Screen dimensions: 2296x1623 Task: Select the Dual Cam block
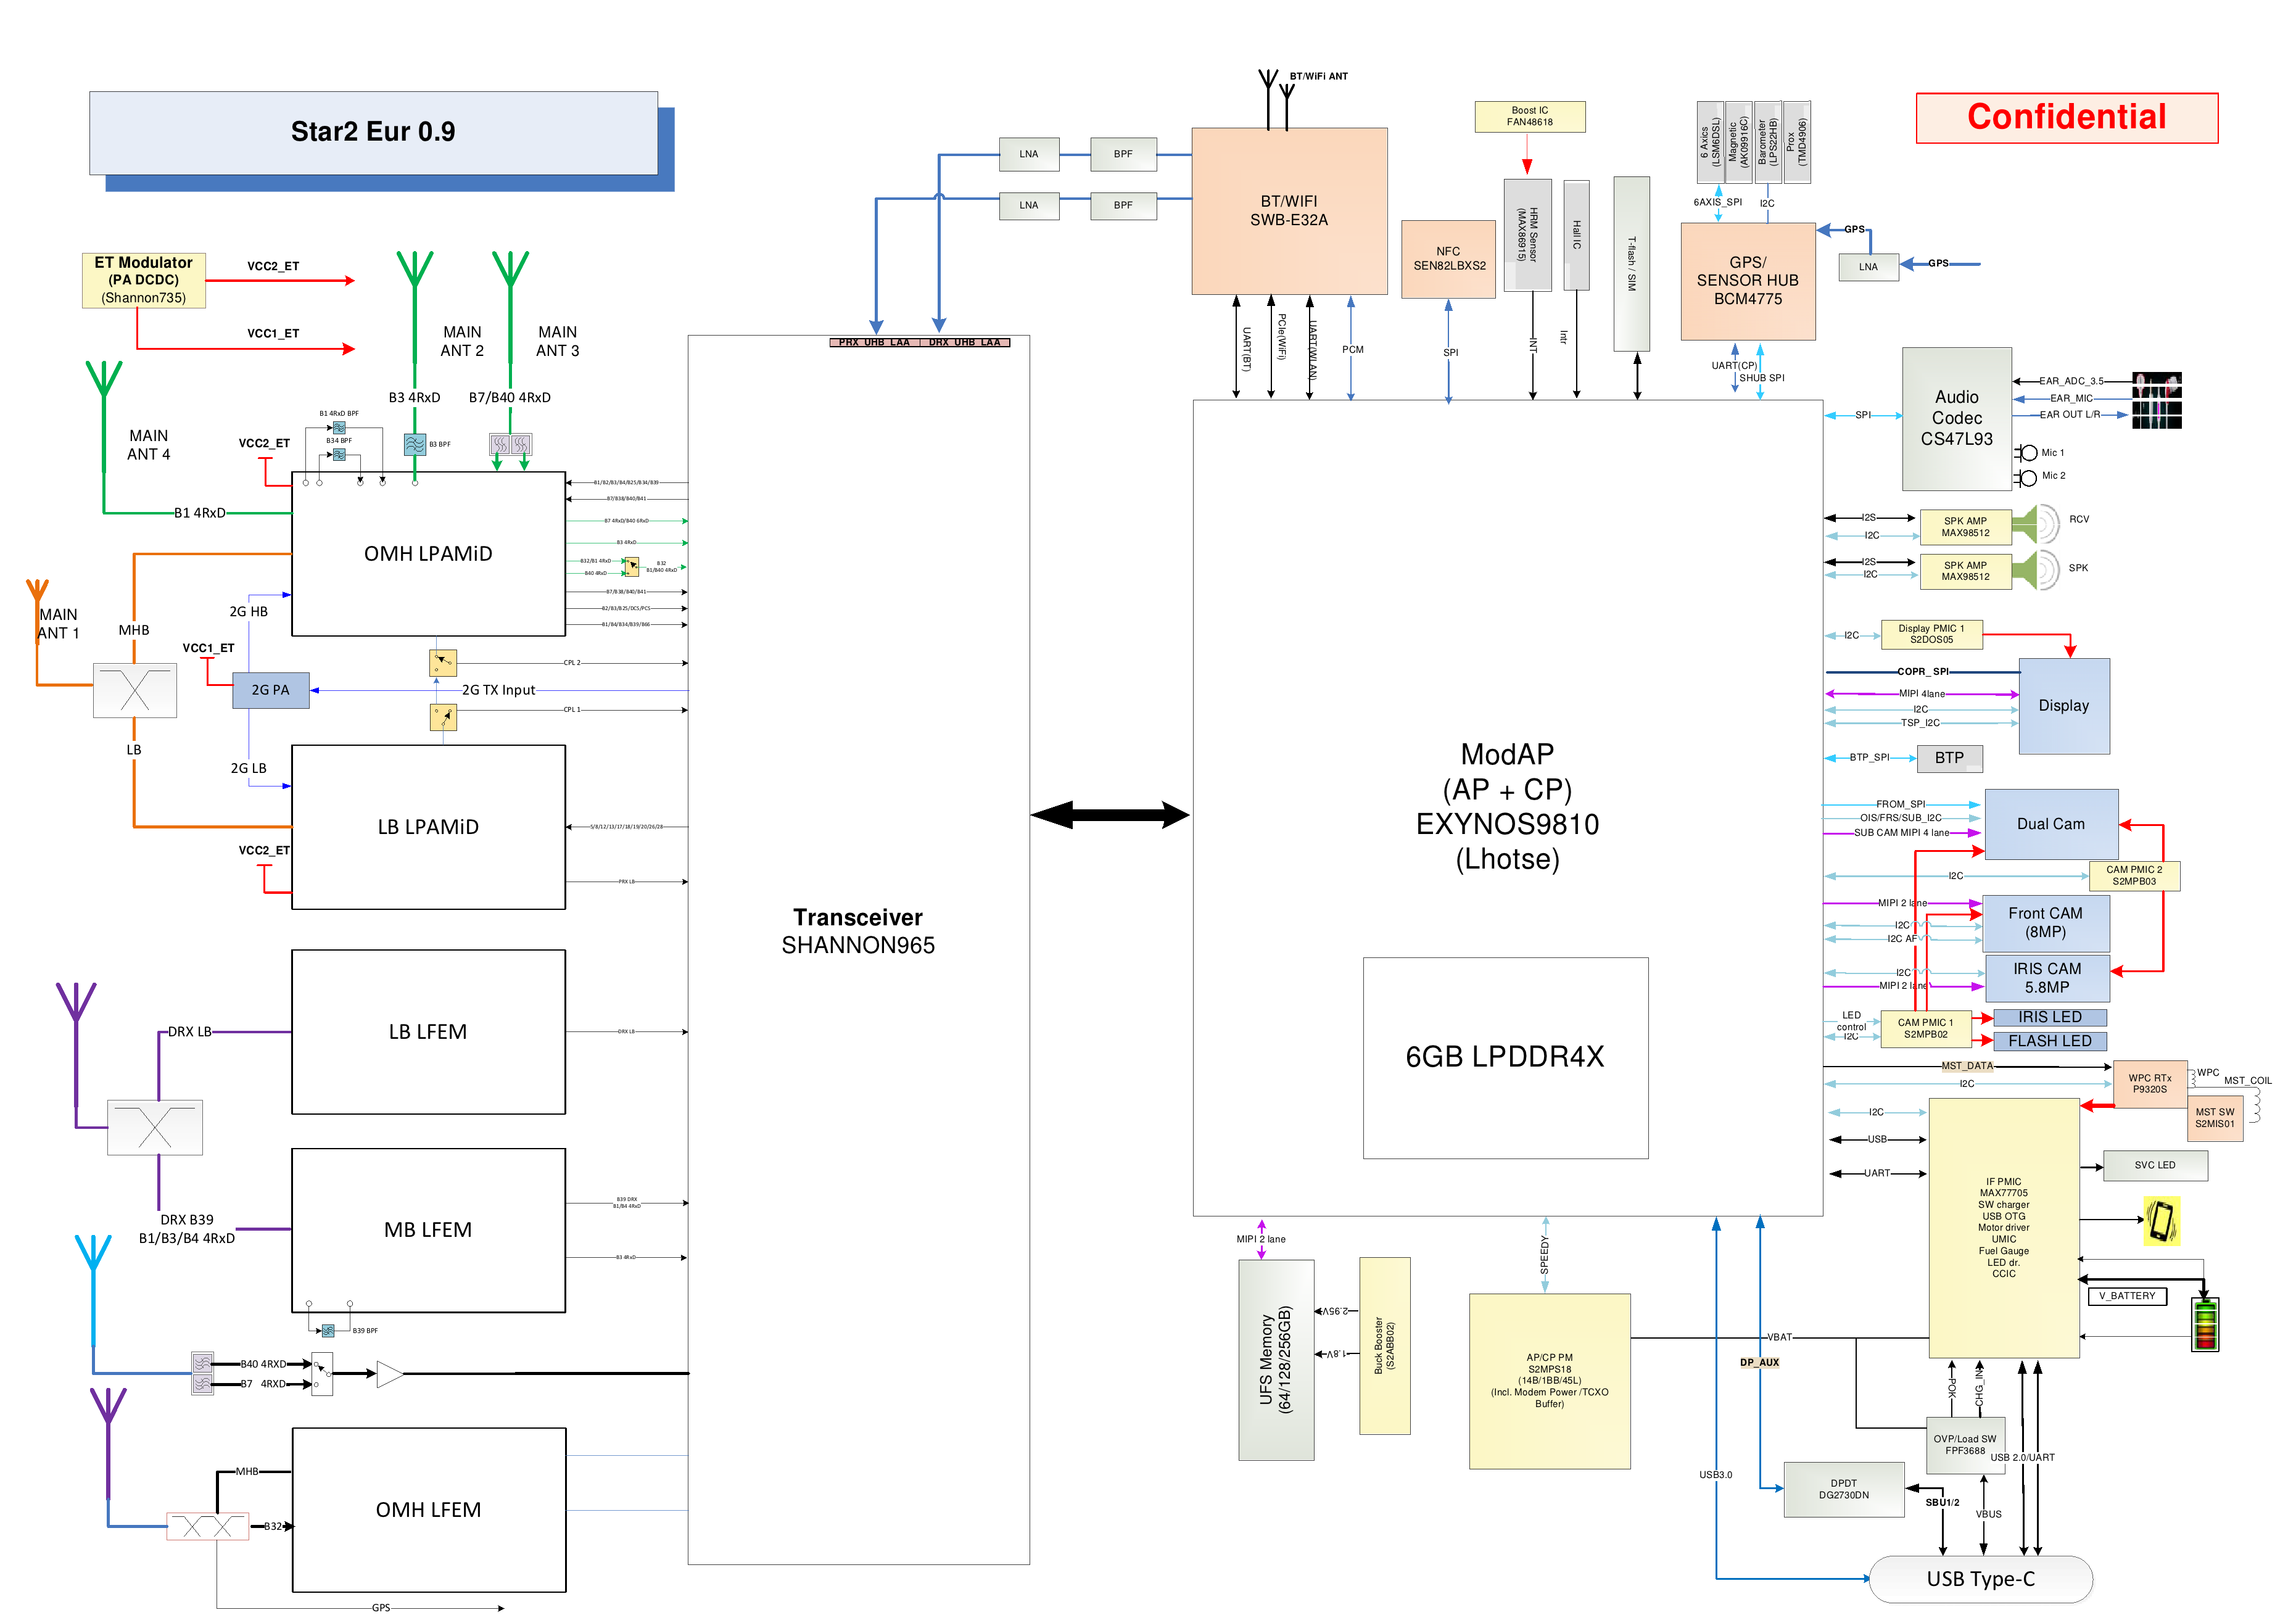pos(2052,824)
